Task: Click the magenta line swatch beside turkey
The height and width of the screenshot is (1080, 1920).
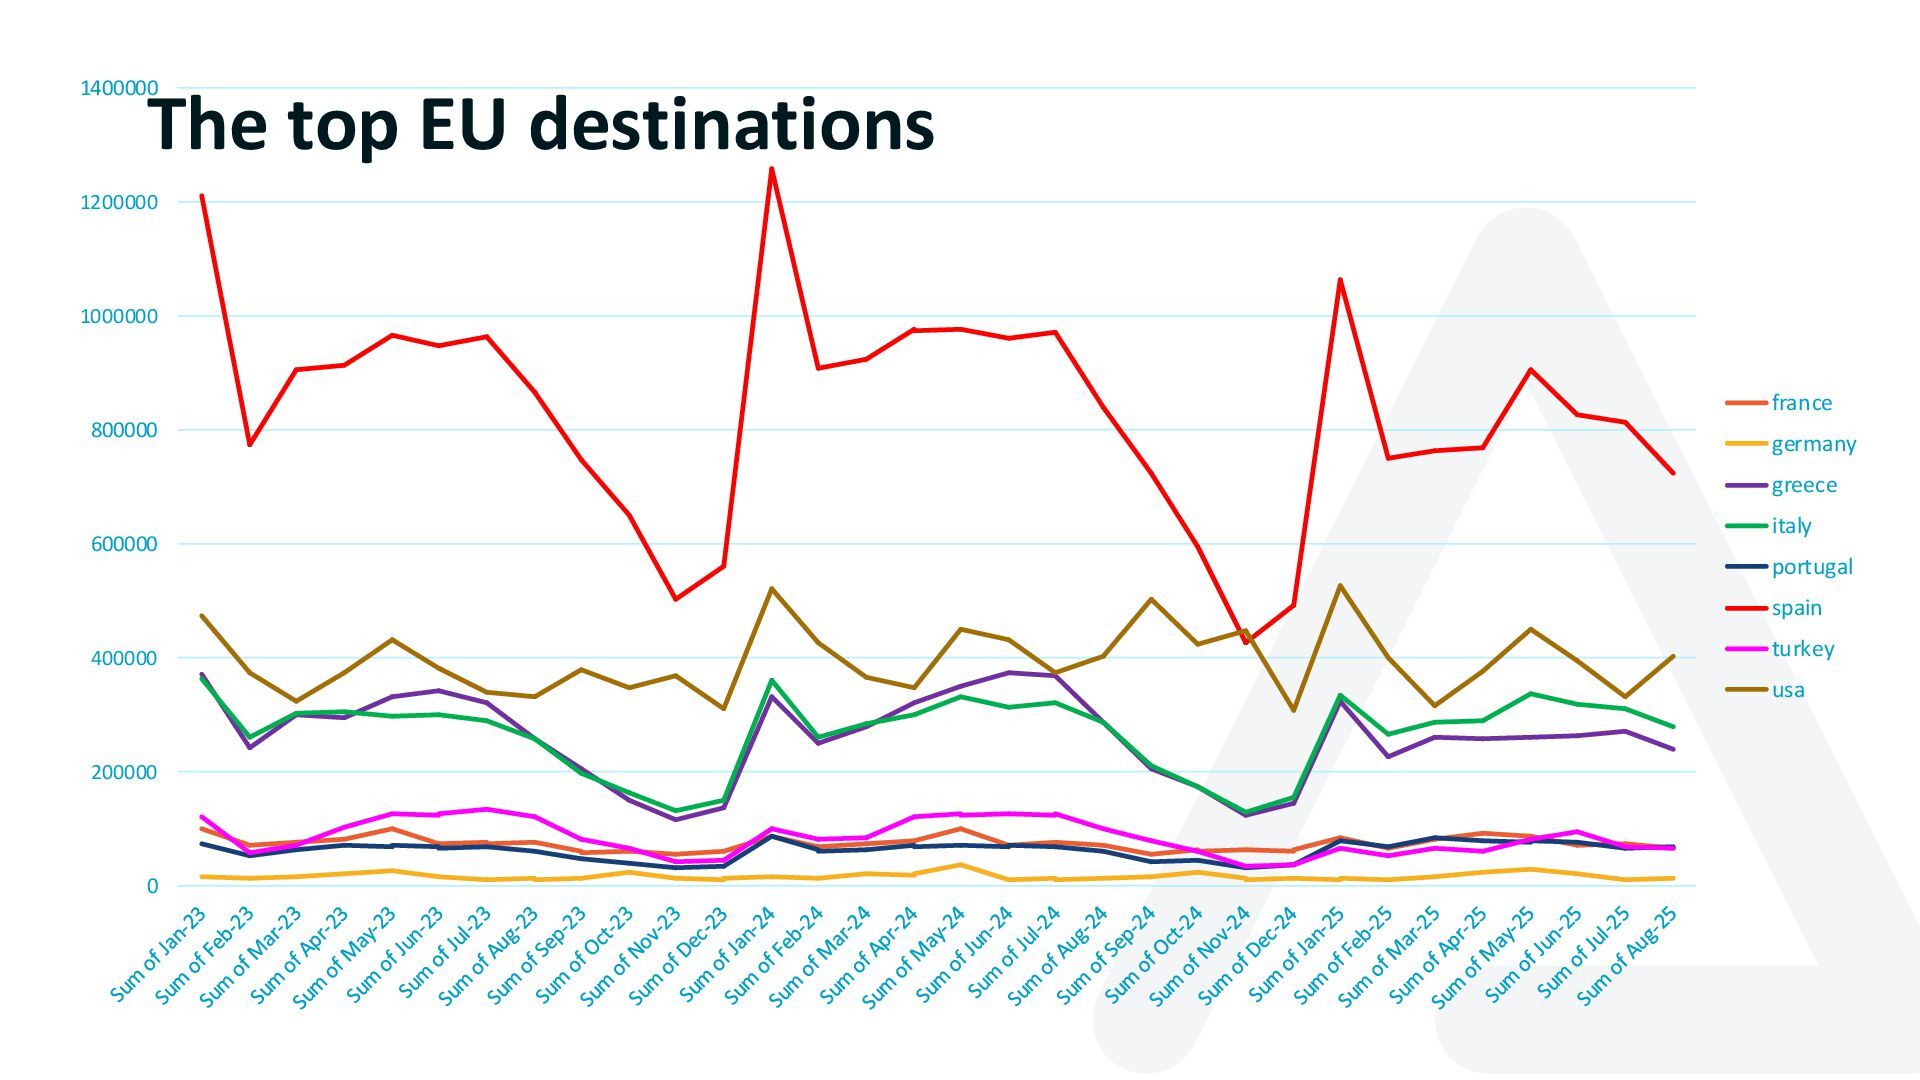Action: pyautogui.click(x=1746, y=649)
